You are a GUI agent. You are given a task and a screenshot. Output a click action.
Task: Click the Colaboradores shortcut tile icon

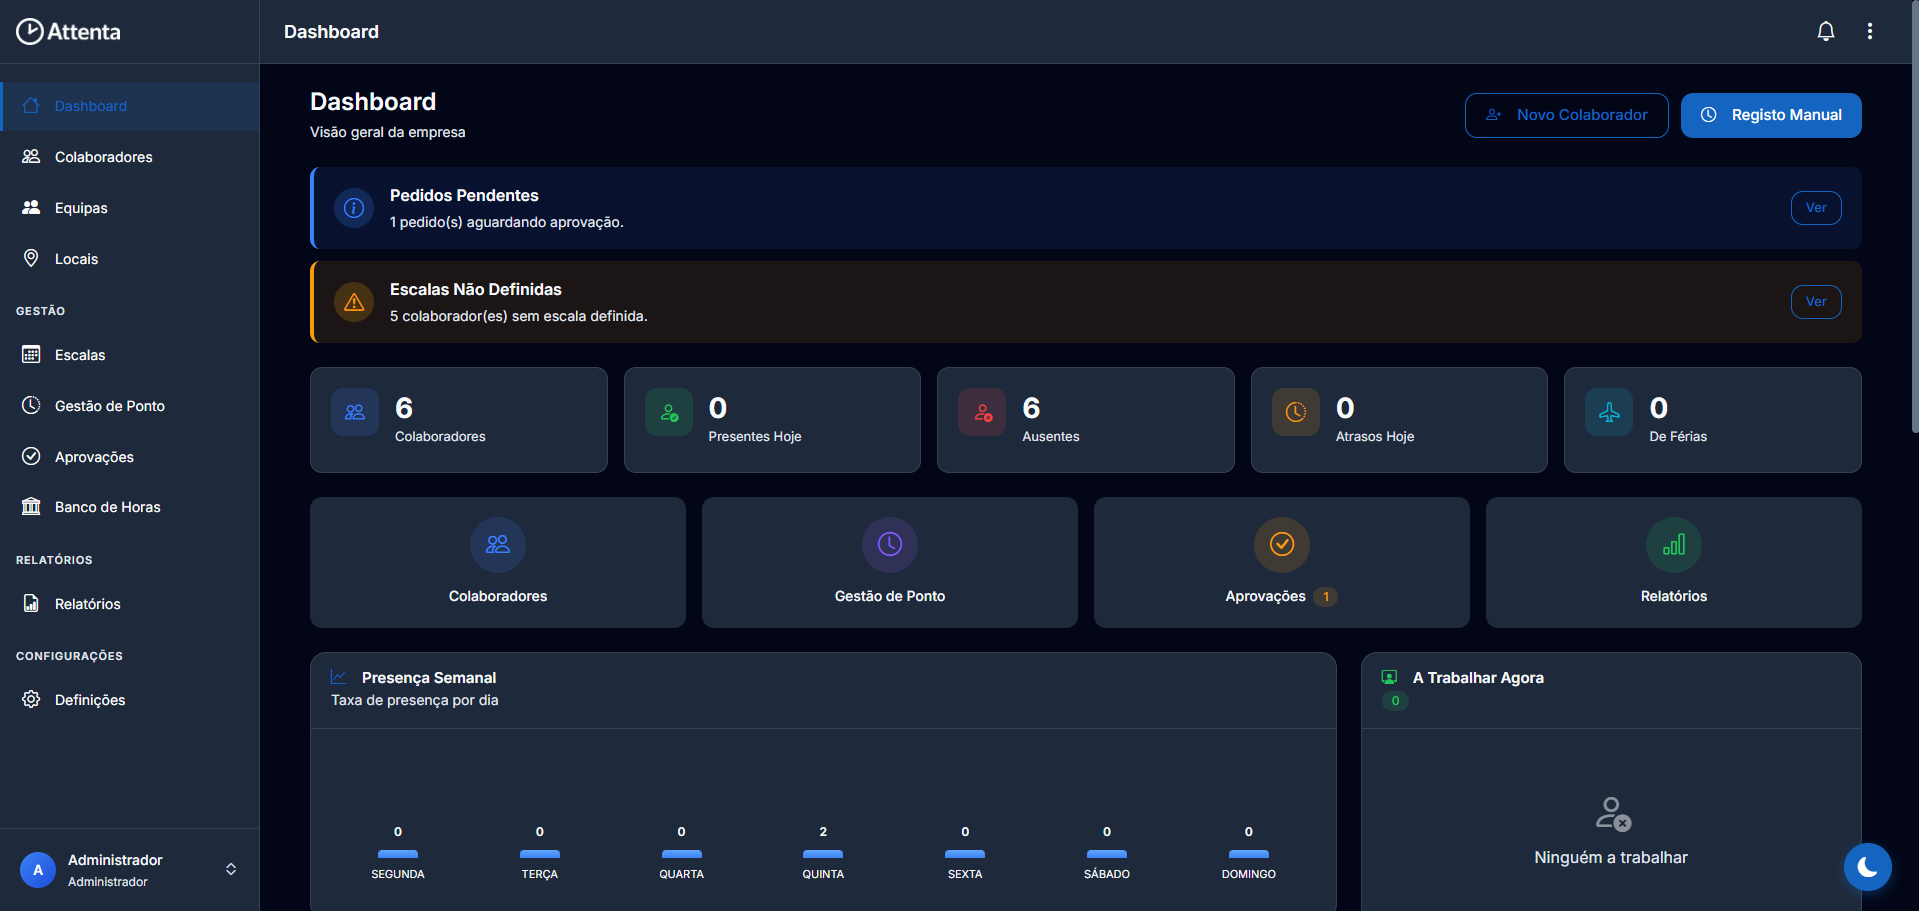pos(498,544)
